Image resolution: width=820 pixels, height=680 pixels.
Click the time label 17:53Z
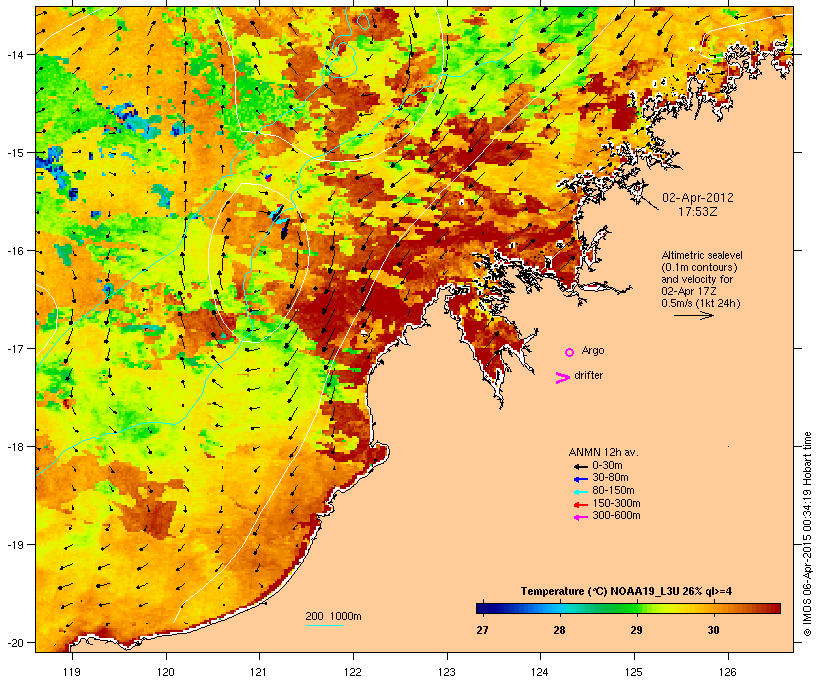698,212
